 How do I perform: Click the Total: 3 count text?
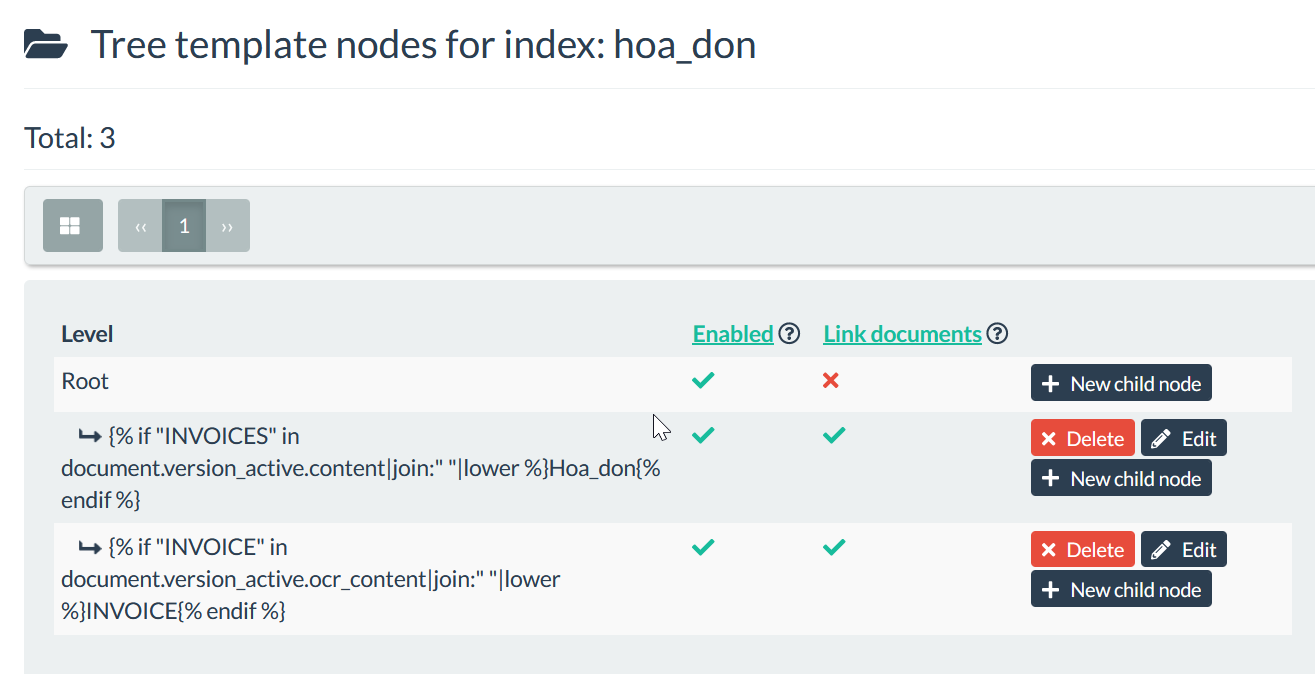(x=70, y=138)
